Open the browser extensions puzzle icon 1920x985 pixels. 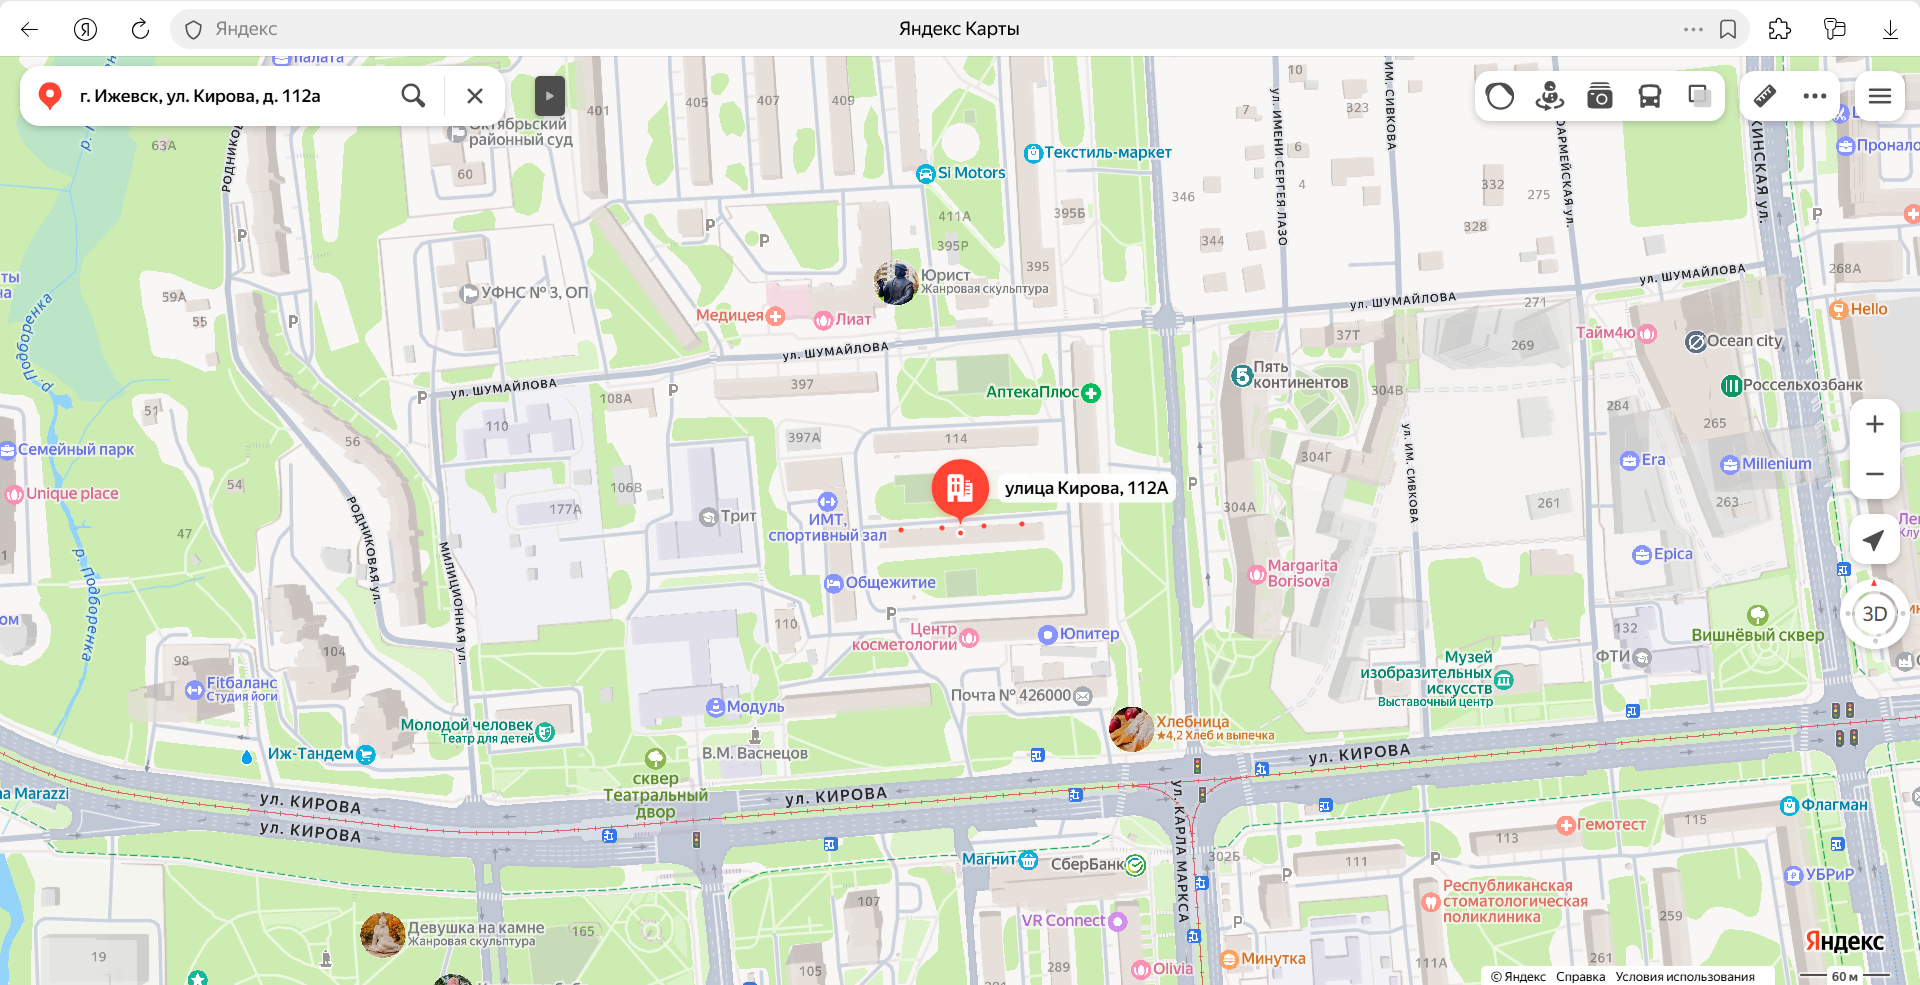click(1780, 29)
